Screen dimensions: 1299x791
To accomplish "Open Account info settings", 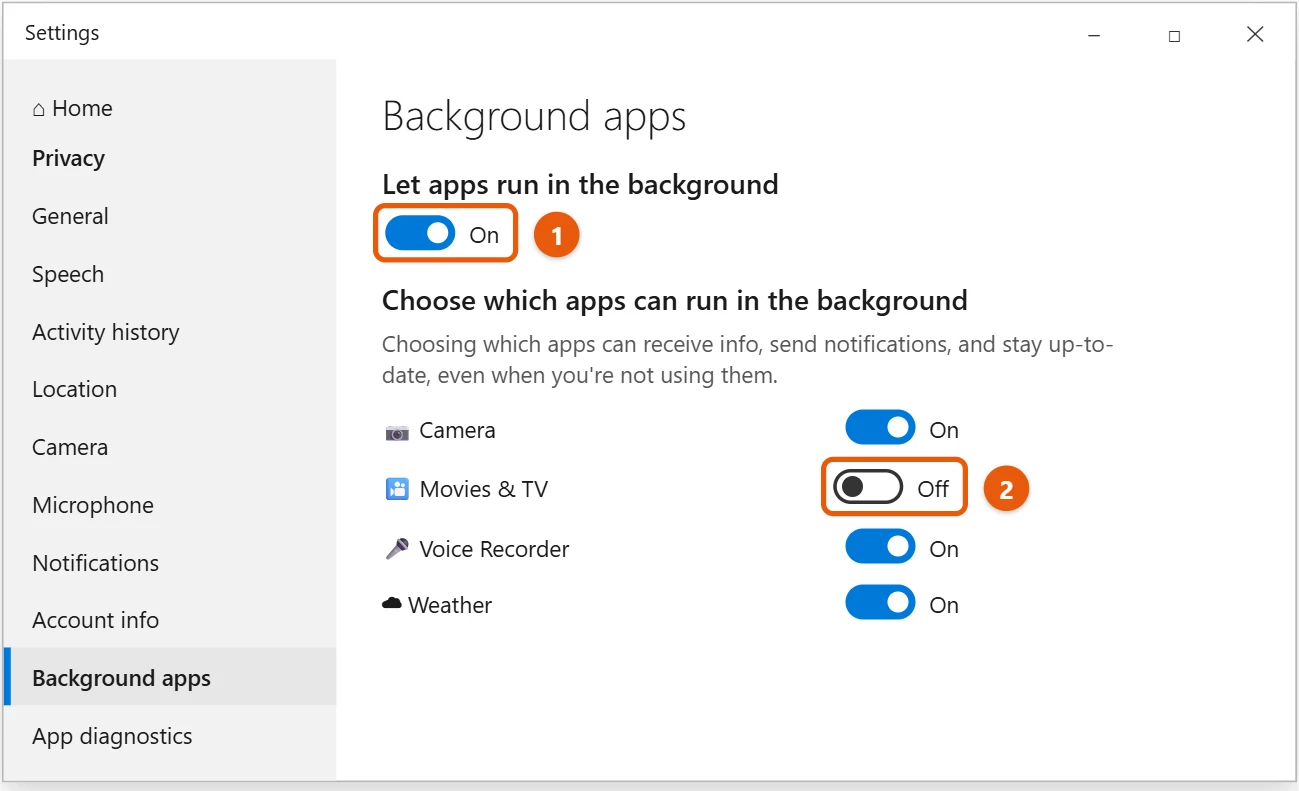I will point(170,620).
